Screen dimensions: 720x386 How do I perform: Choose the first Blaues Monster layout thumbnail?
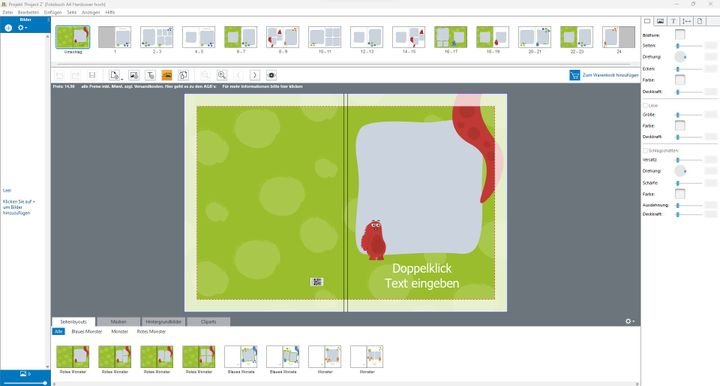(241, 357)
